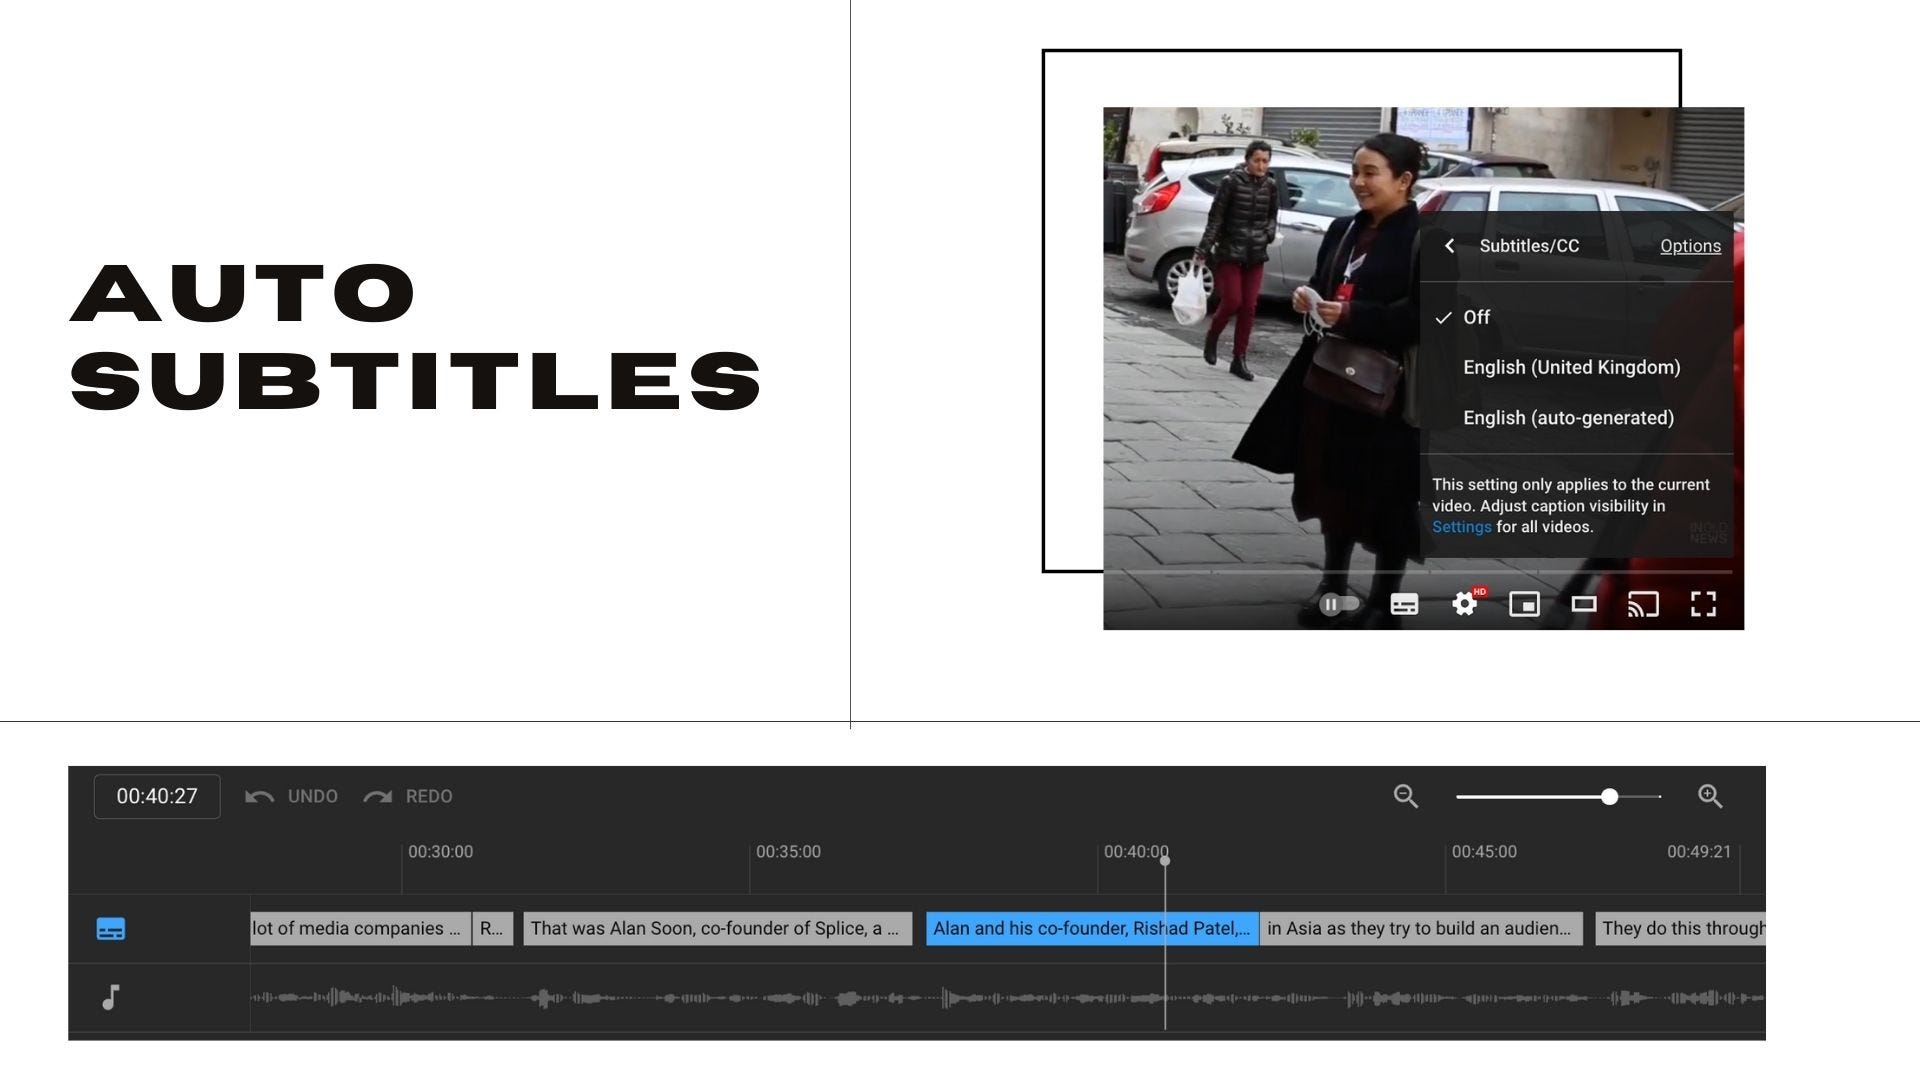
Task: Switch to theater mode icon
Action: click(x=1584, y=604)
